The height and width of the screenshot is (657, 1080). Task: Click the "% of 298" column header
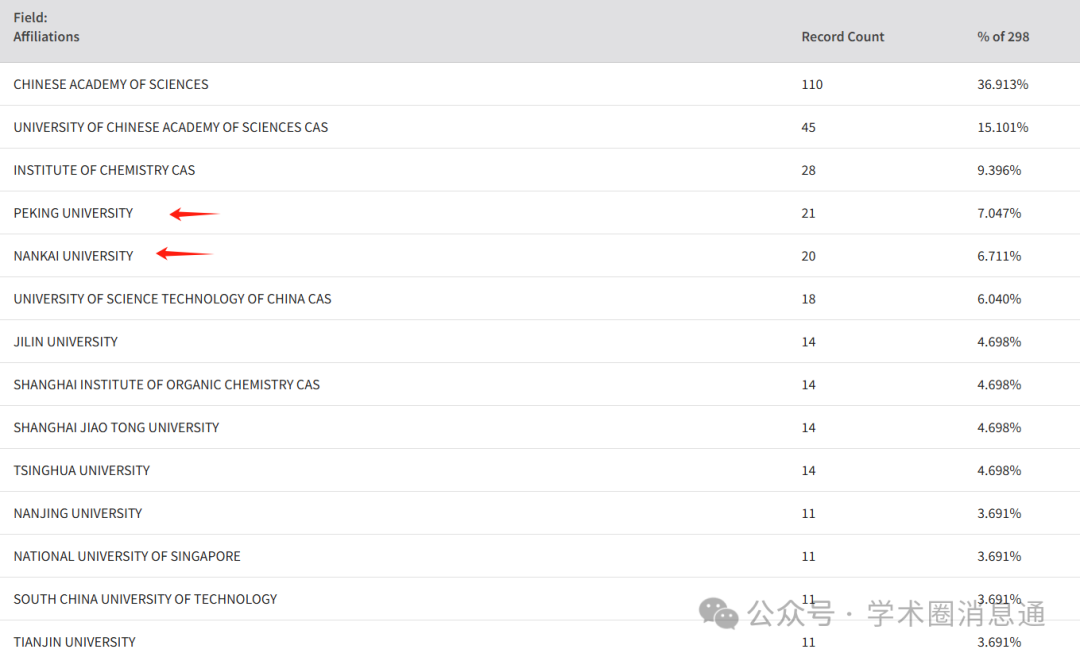click(1002, 37)
